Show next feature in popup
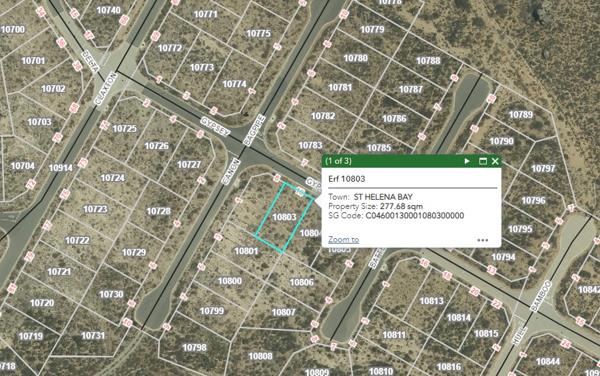Image resolution: width=600 pixels, height=376 pixels. [x=467, y=161]
